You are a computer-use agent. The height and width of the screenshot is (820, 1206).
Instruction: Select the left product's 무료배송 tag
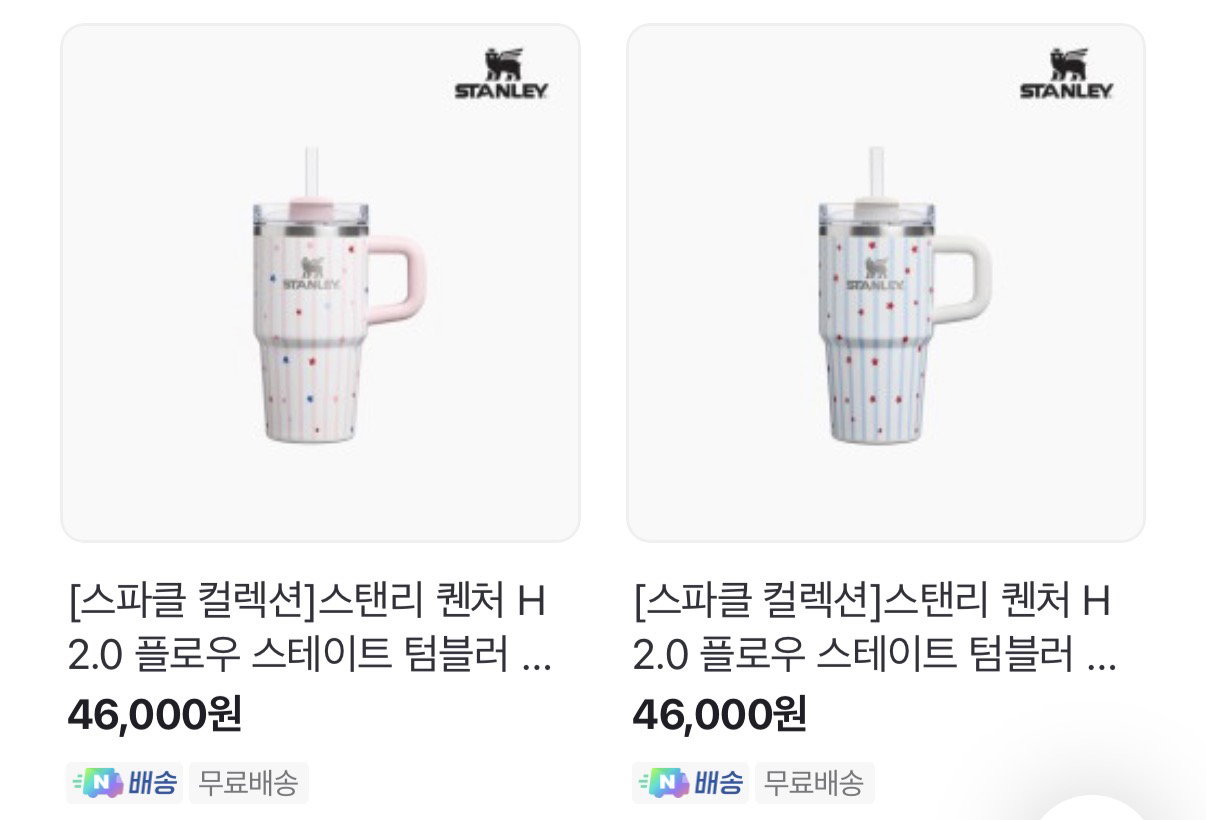point(248,783)
